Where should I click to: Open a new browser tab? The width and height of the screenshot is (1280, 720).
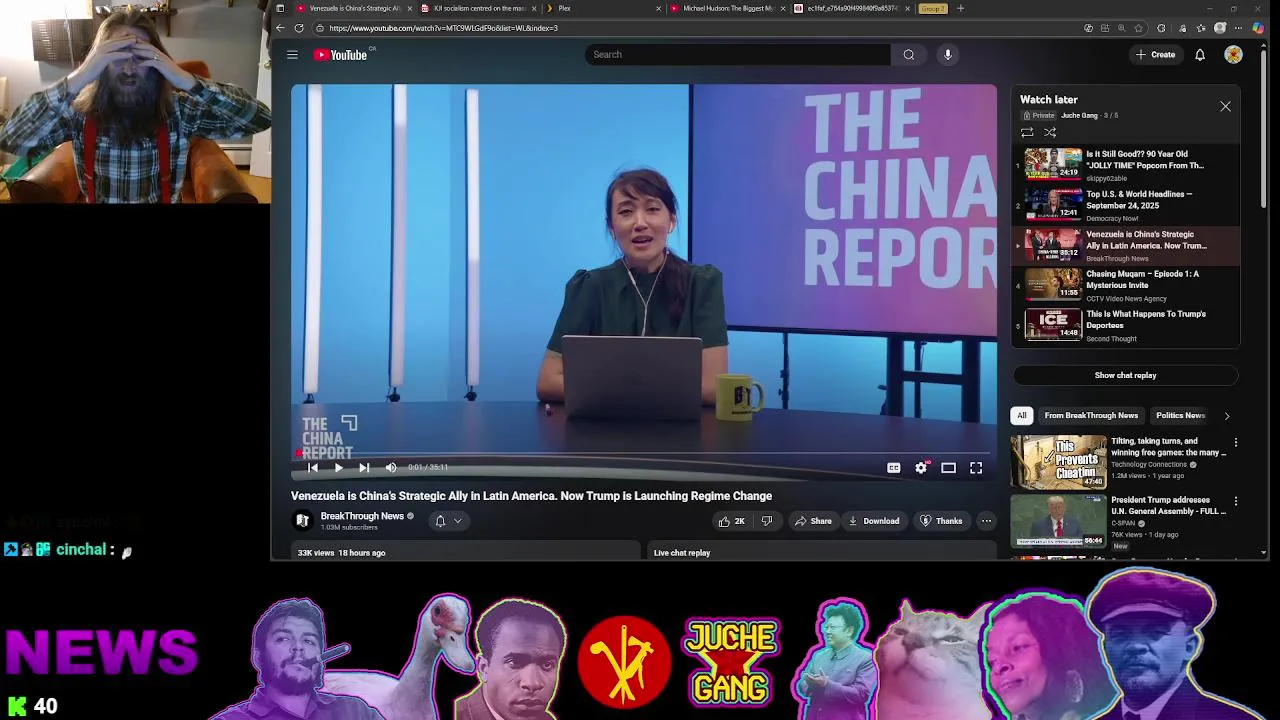coord(960,8)
